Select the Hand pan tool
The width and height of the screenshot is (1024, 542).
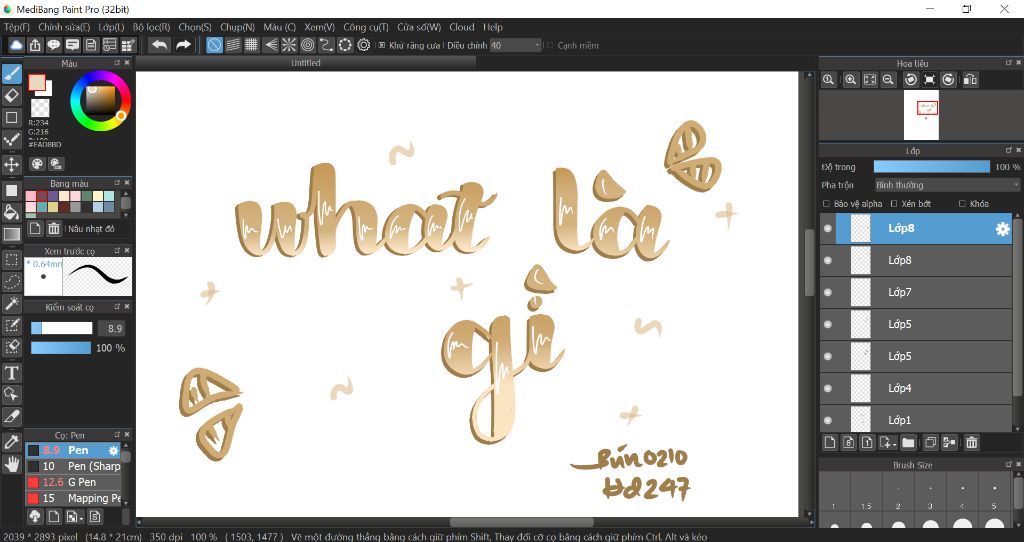pos(12,464)
